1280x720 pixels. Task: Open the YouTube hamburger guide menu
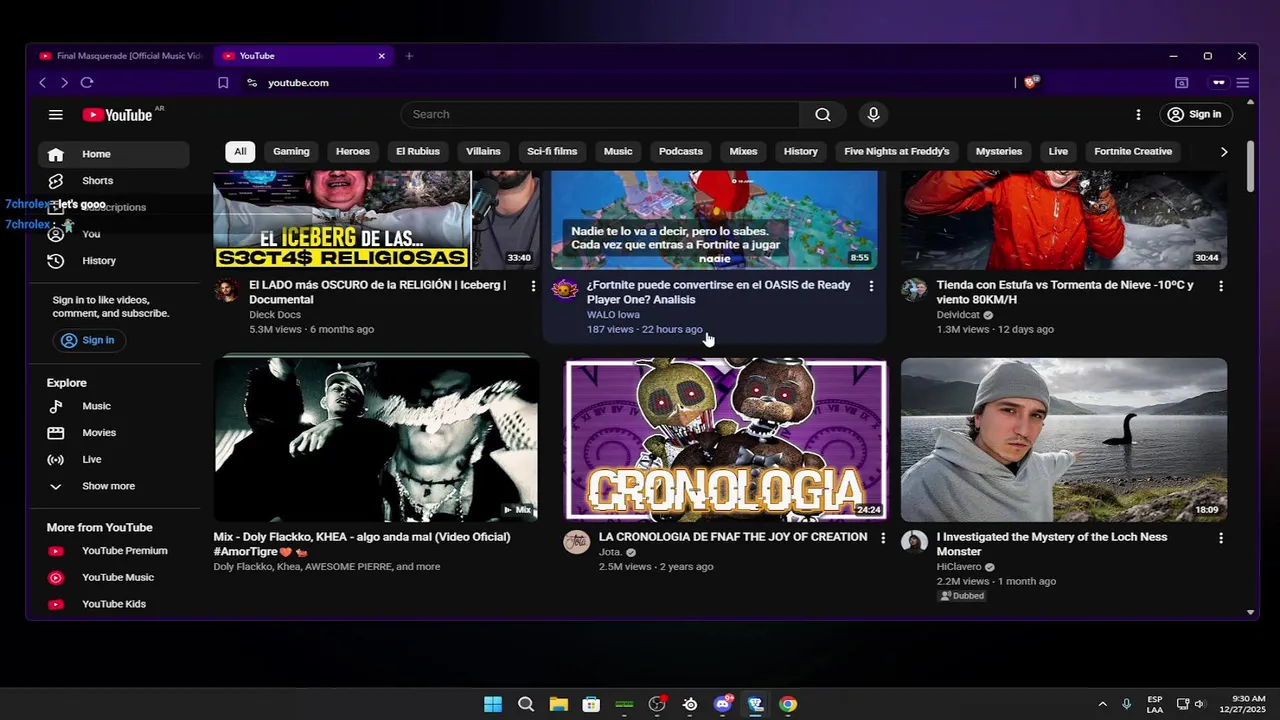(x=56, y=115)
